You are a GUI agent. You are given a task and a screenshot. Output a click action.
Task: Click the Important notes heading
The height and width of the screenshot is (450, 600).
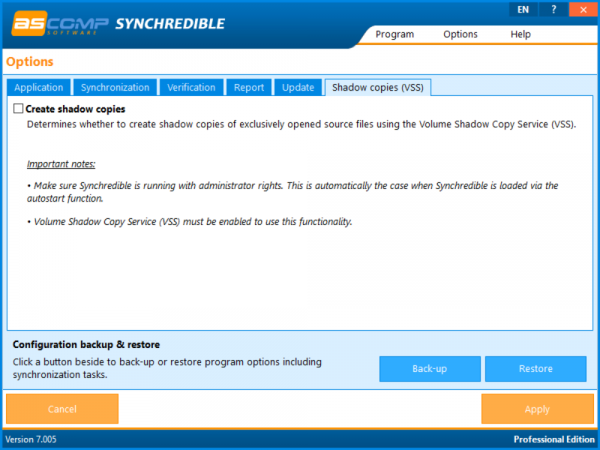(x=61, y=164)
